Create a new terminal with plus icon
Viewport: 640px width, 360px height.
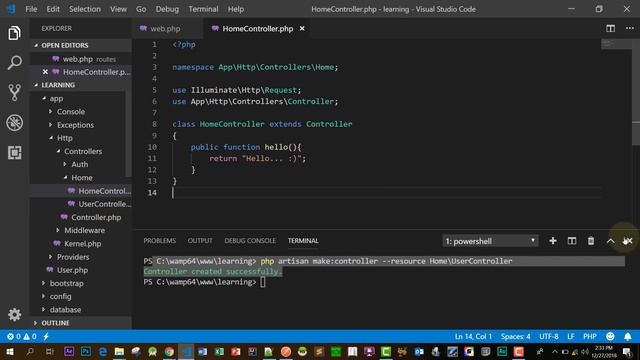coord(553,241)
